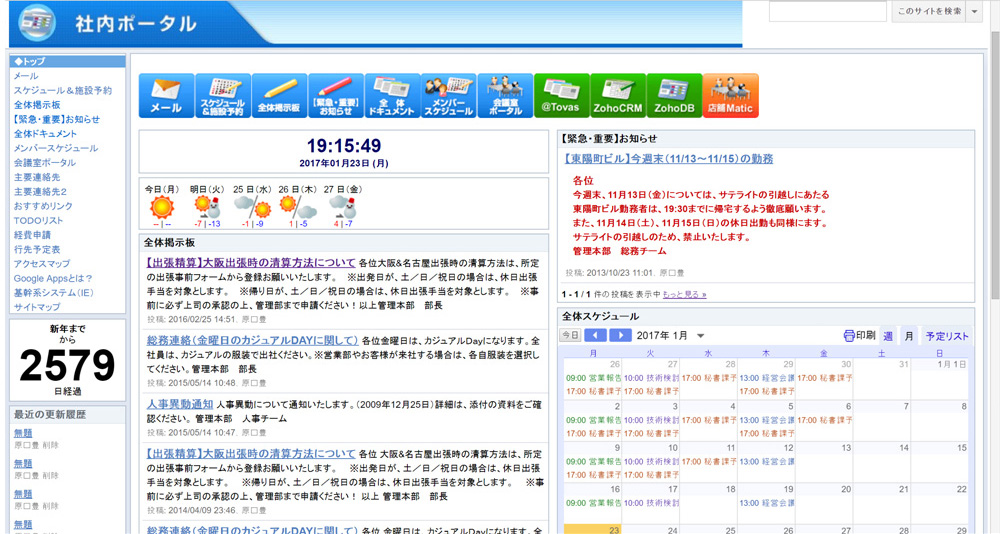Screen dimensions: 1000x534
Task: Select calendar day 23 highlighted cell
Action: (592, 530)
